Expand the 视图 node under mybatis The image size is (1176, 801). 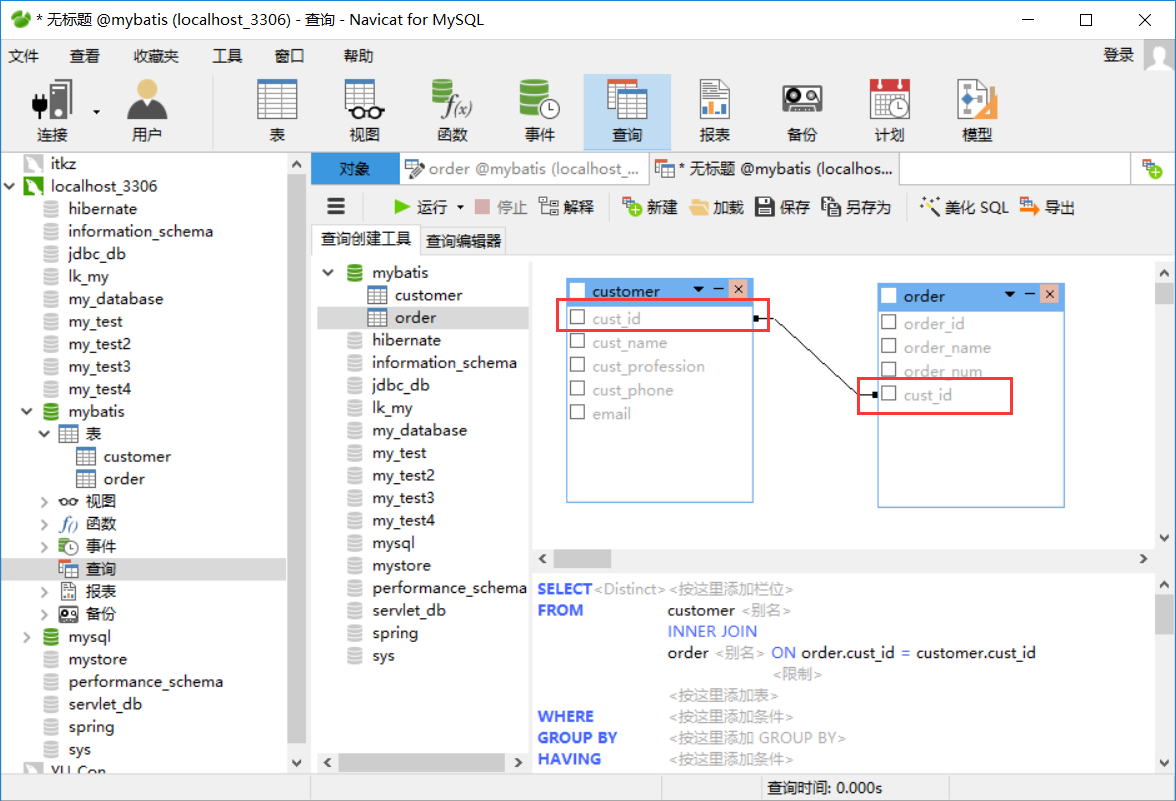coord(45,501)
